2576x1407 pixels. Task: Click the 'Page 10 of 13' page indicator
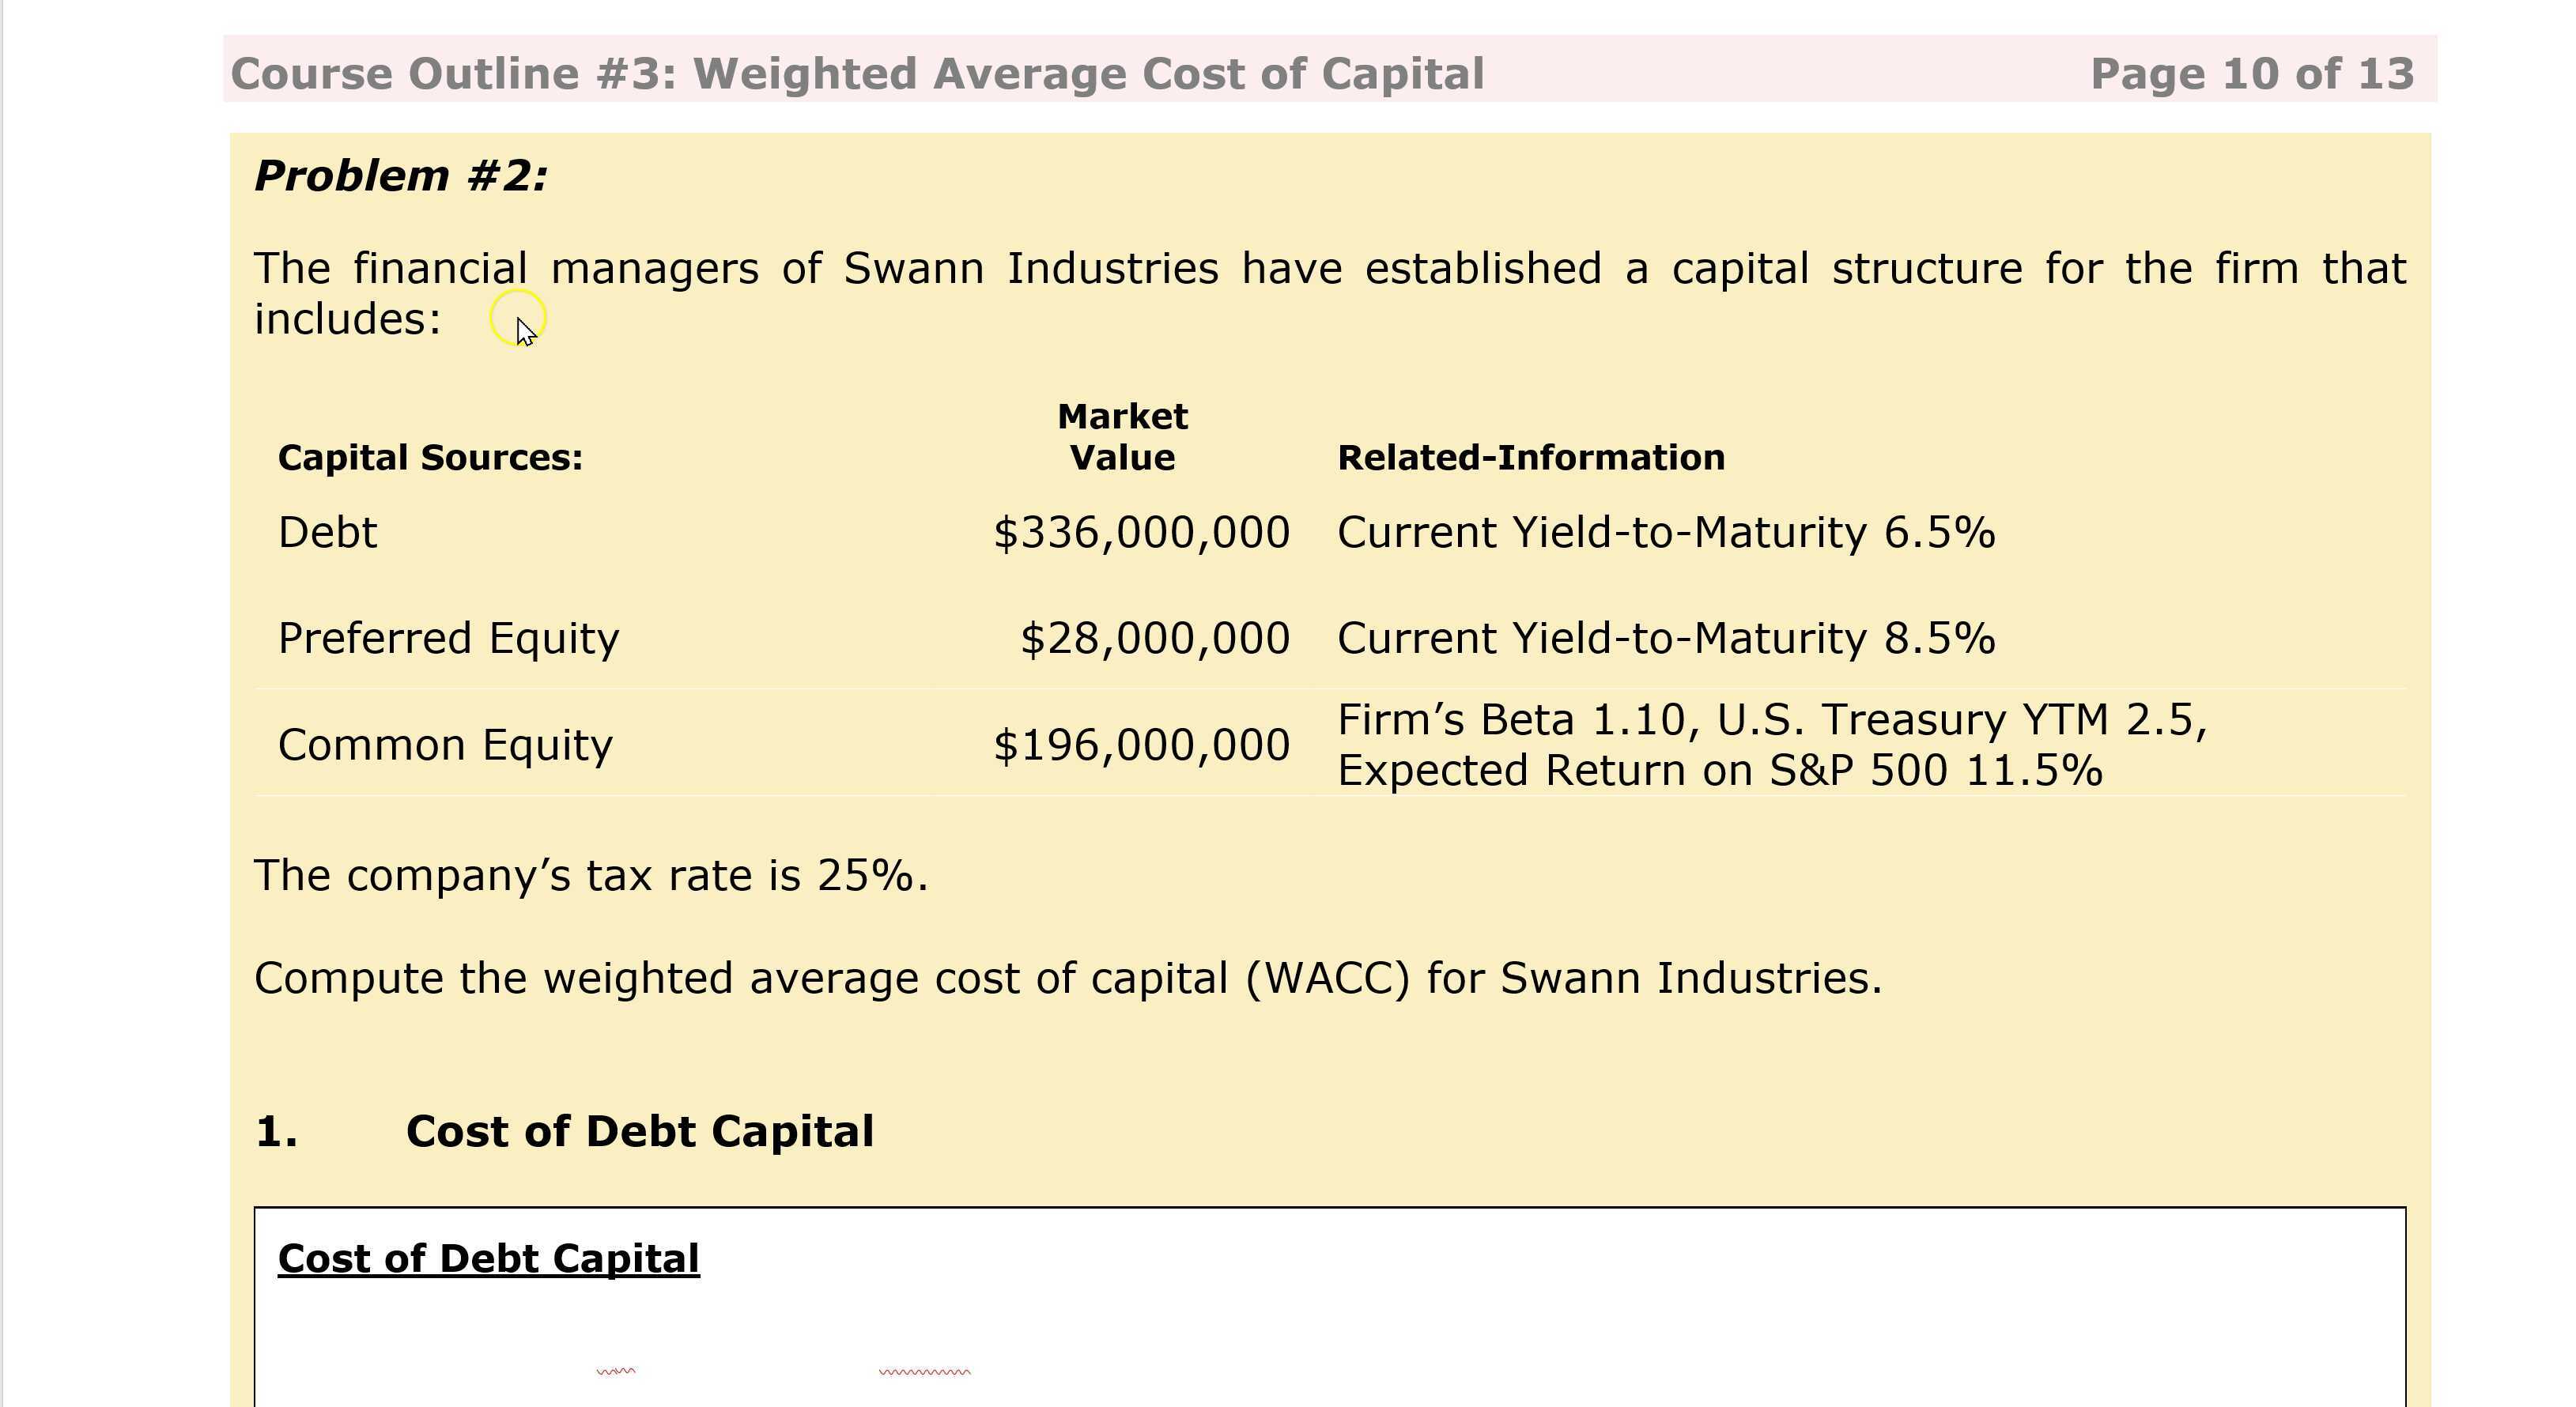click(2252, 74)
